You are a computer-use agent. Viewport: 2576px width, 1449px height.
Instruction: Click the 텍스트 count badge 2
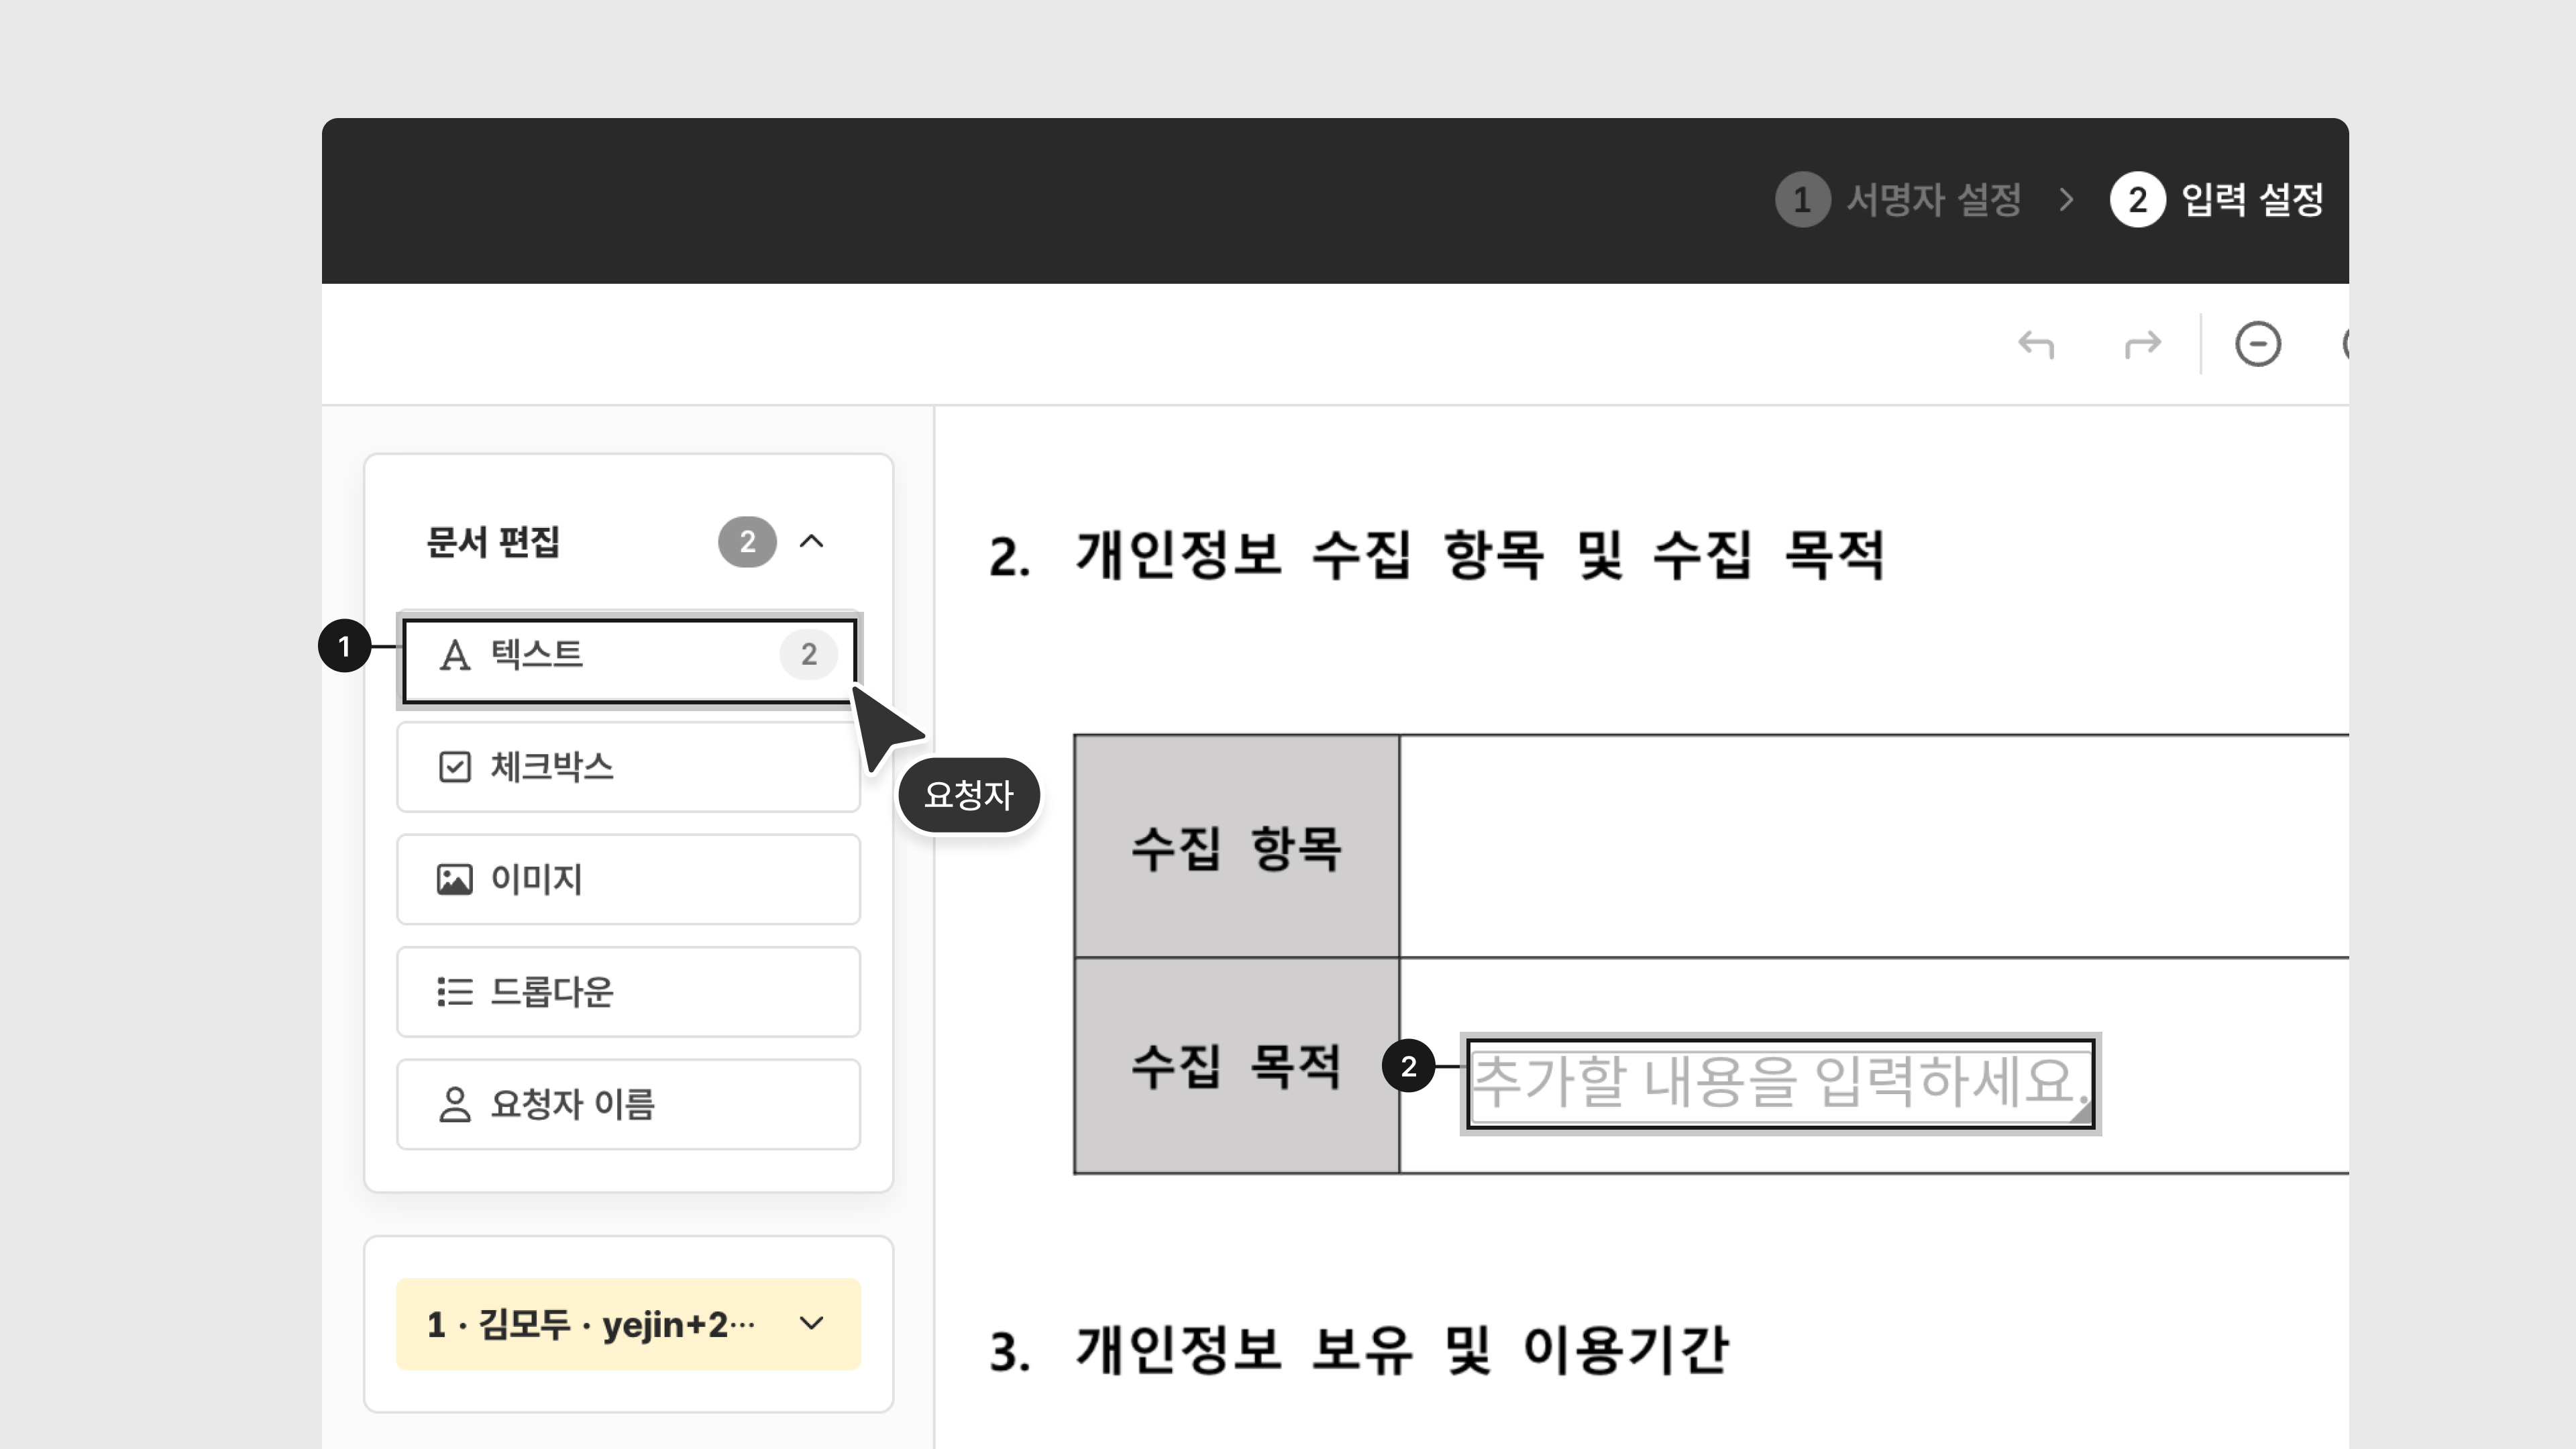pos(808,655)
